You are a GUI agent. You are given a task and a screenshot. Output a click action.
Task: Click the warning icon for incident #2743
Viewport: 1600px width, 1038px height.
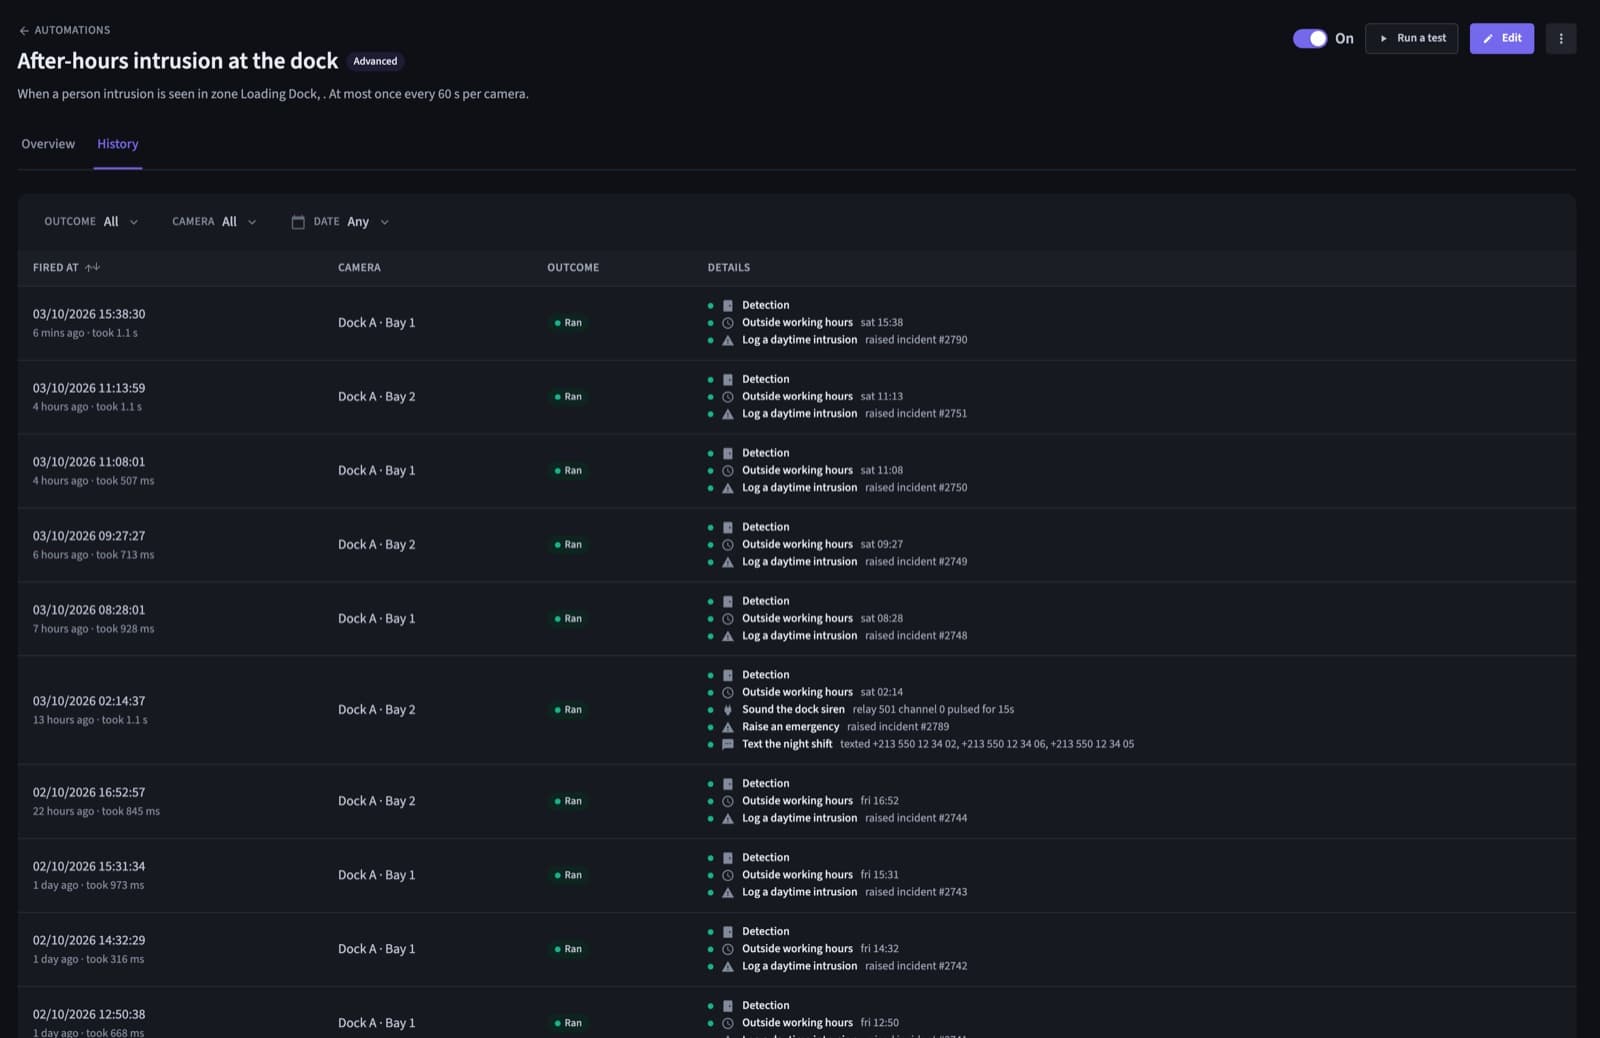tap(728, 892)
